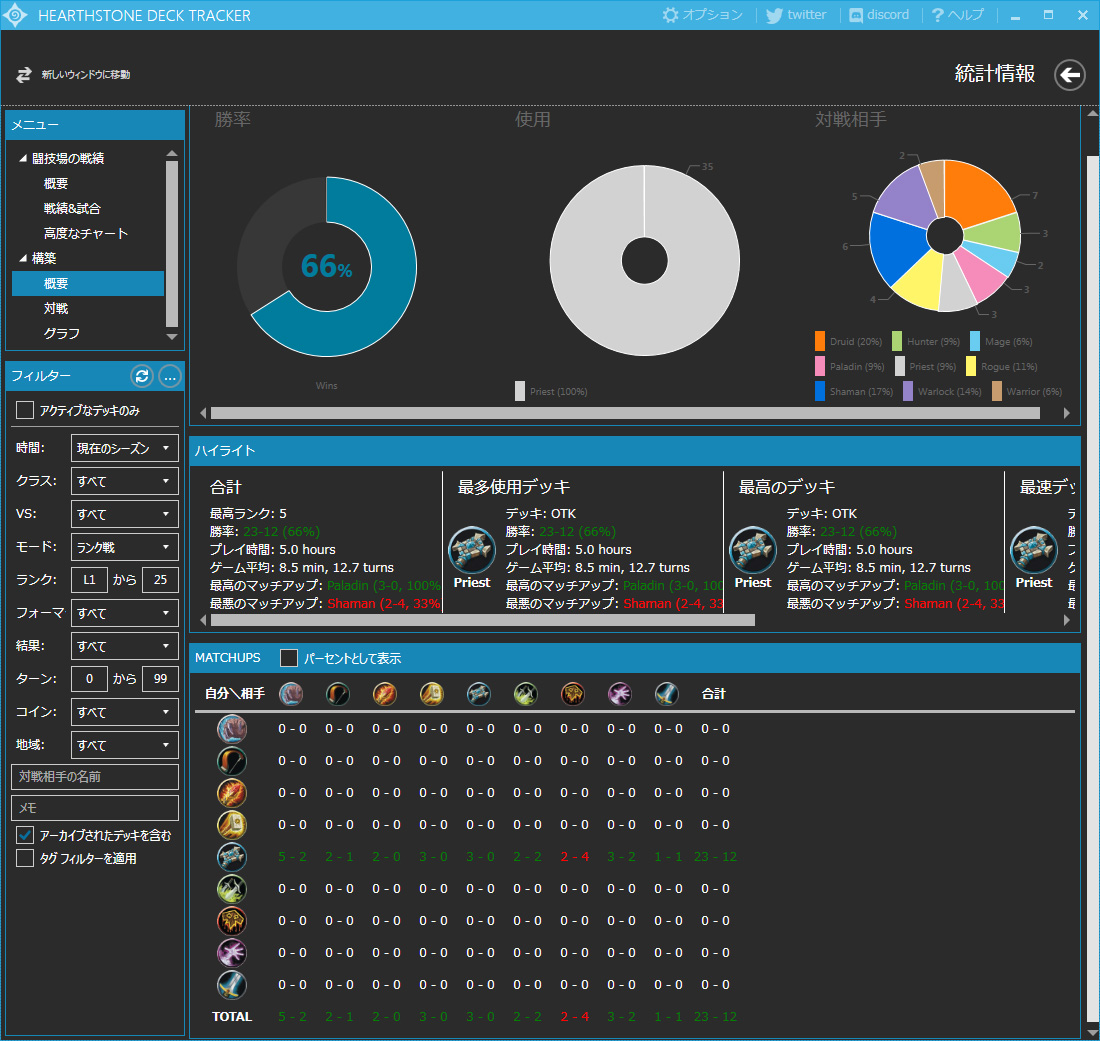
Task: Select the Priest class icon in matchup rows
Action: [x=232, y=857]
